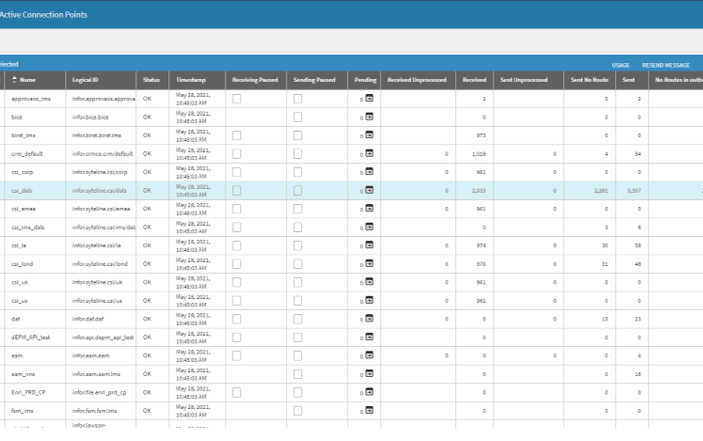Tick Receiving Paused for csi_dals

click(x=237, y=190)
